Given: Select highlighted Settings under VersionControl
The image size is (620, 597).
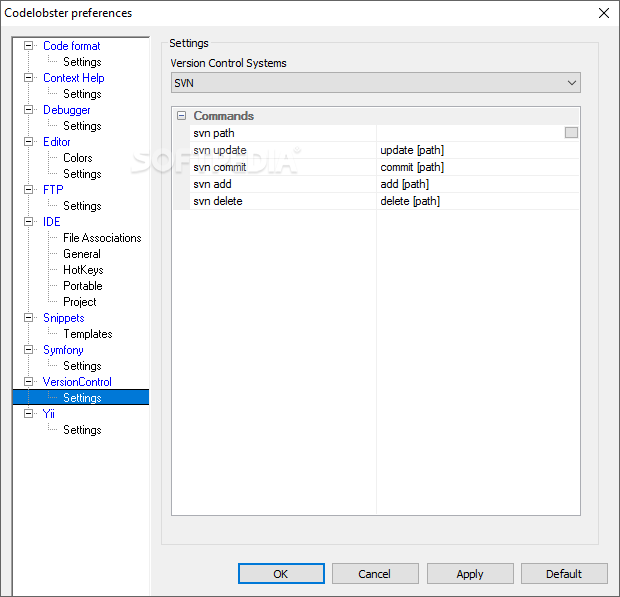Looking at the screenshot, I should tap(82, 398).
